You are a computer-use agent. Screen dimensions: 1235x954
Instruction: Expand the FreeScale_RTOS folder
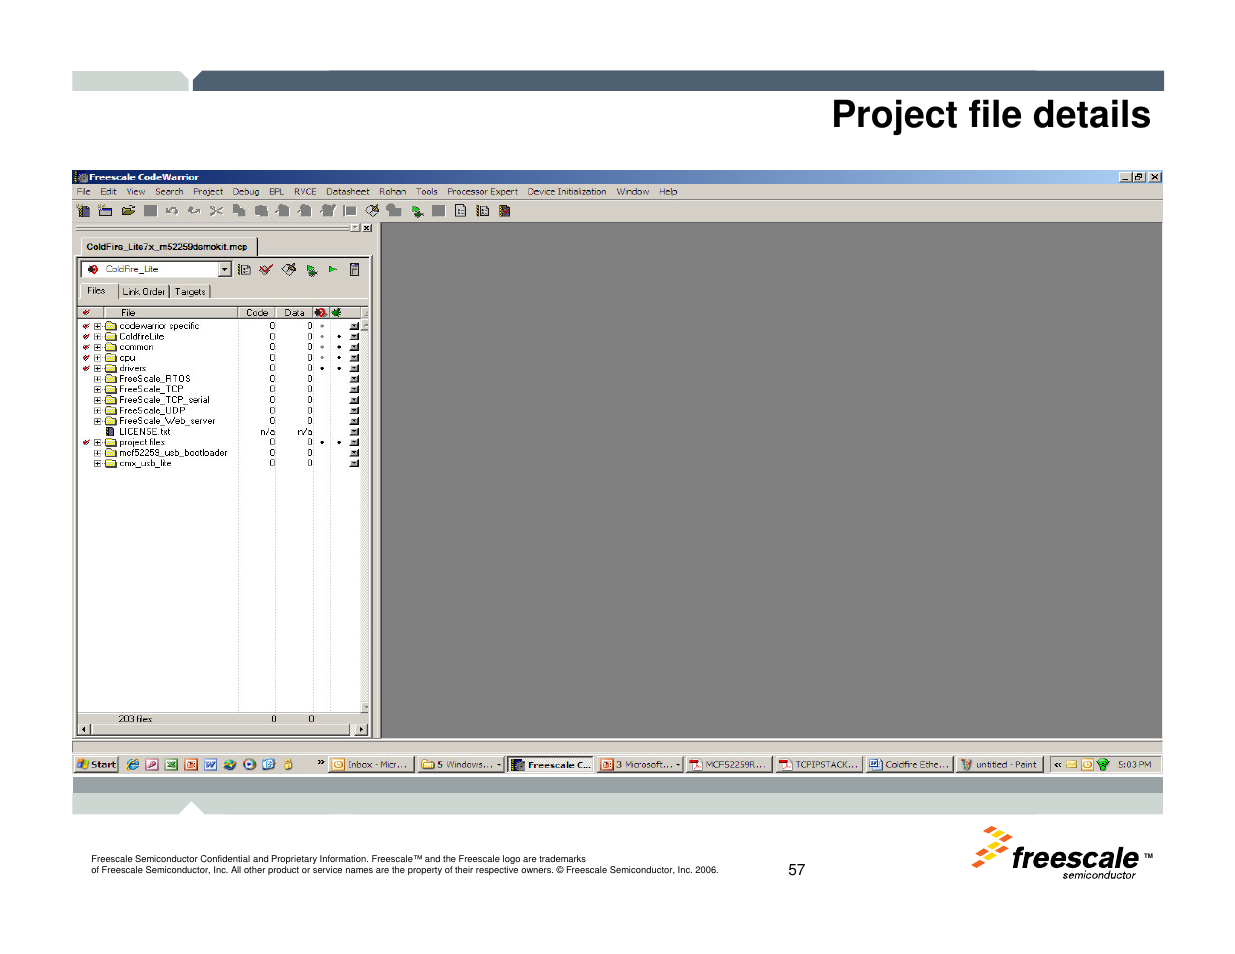coord(98,379)
